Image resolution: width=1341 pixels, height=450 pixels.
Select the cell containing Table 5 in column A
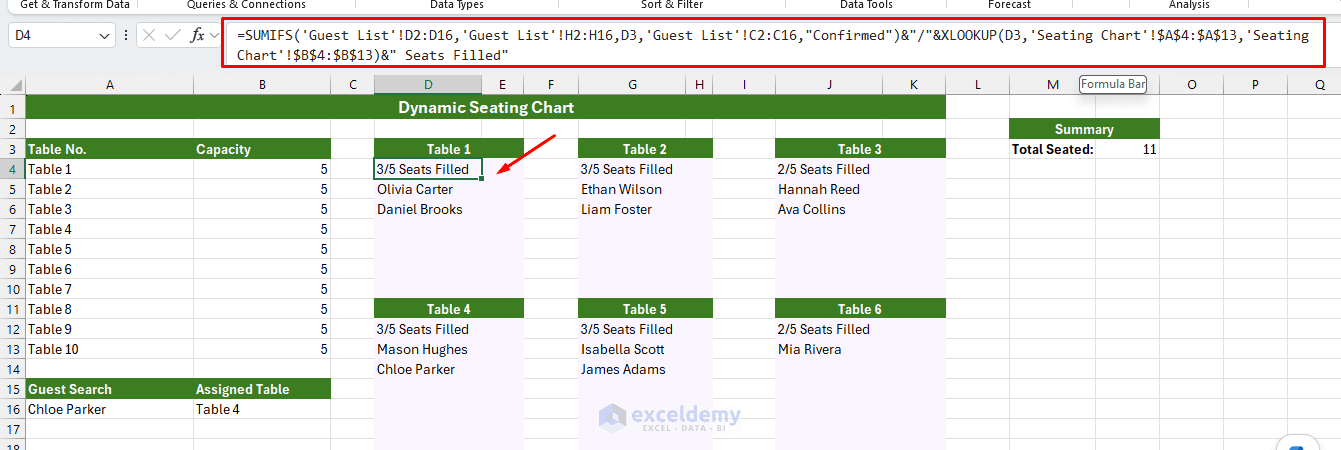(x=110, y=250)
